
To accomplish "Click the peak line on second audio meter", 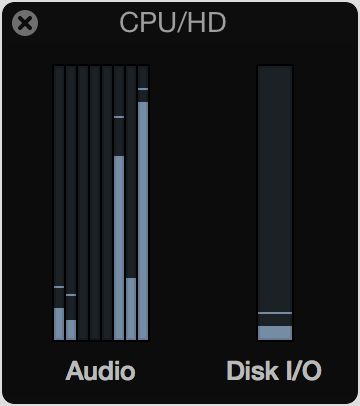I will 71,295.
